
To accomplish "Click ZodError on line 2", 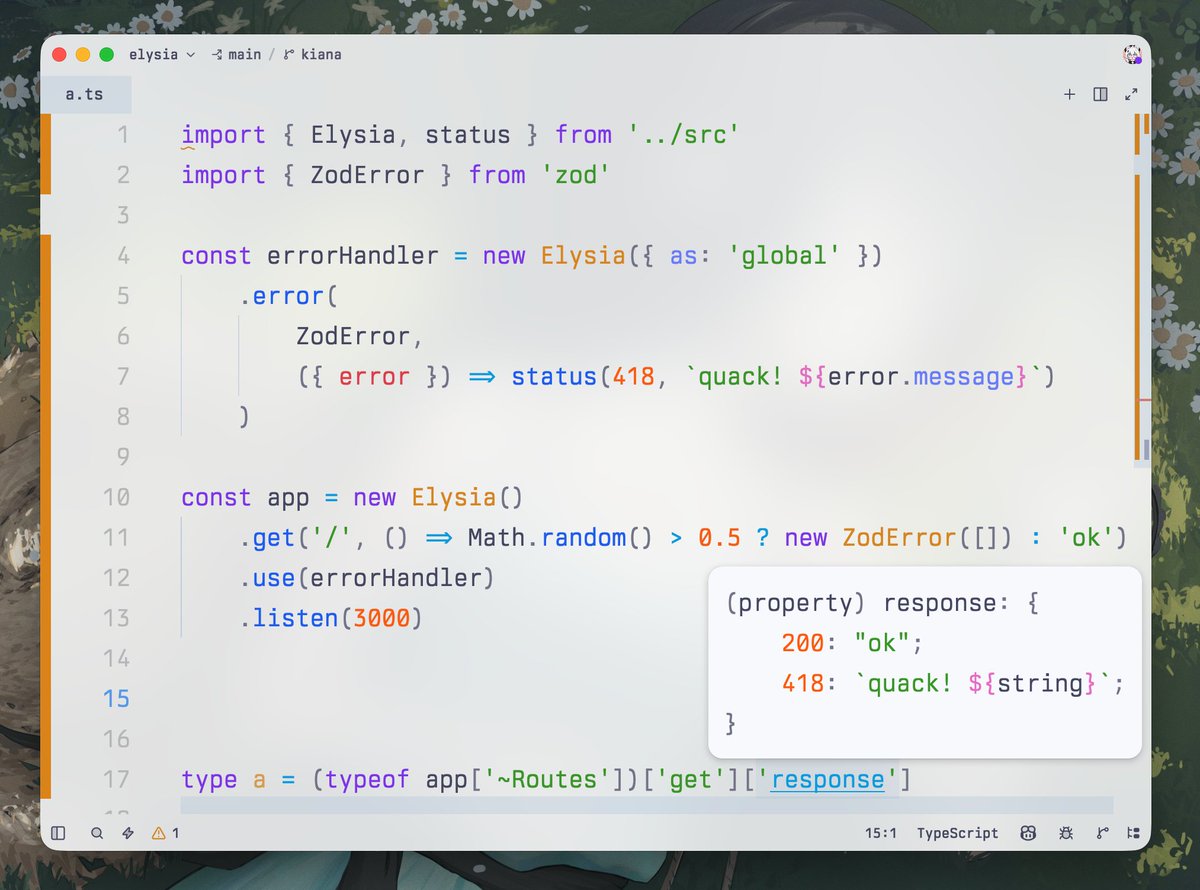I will pos(368,175).
